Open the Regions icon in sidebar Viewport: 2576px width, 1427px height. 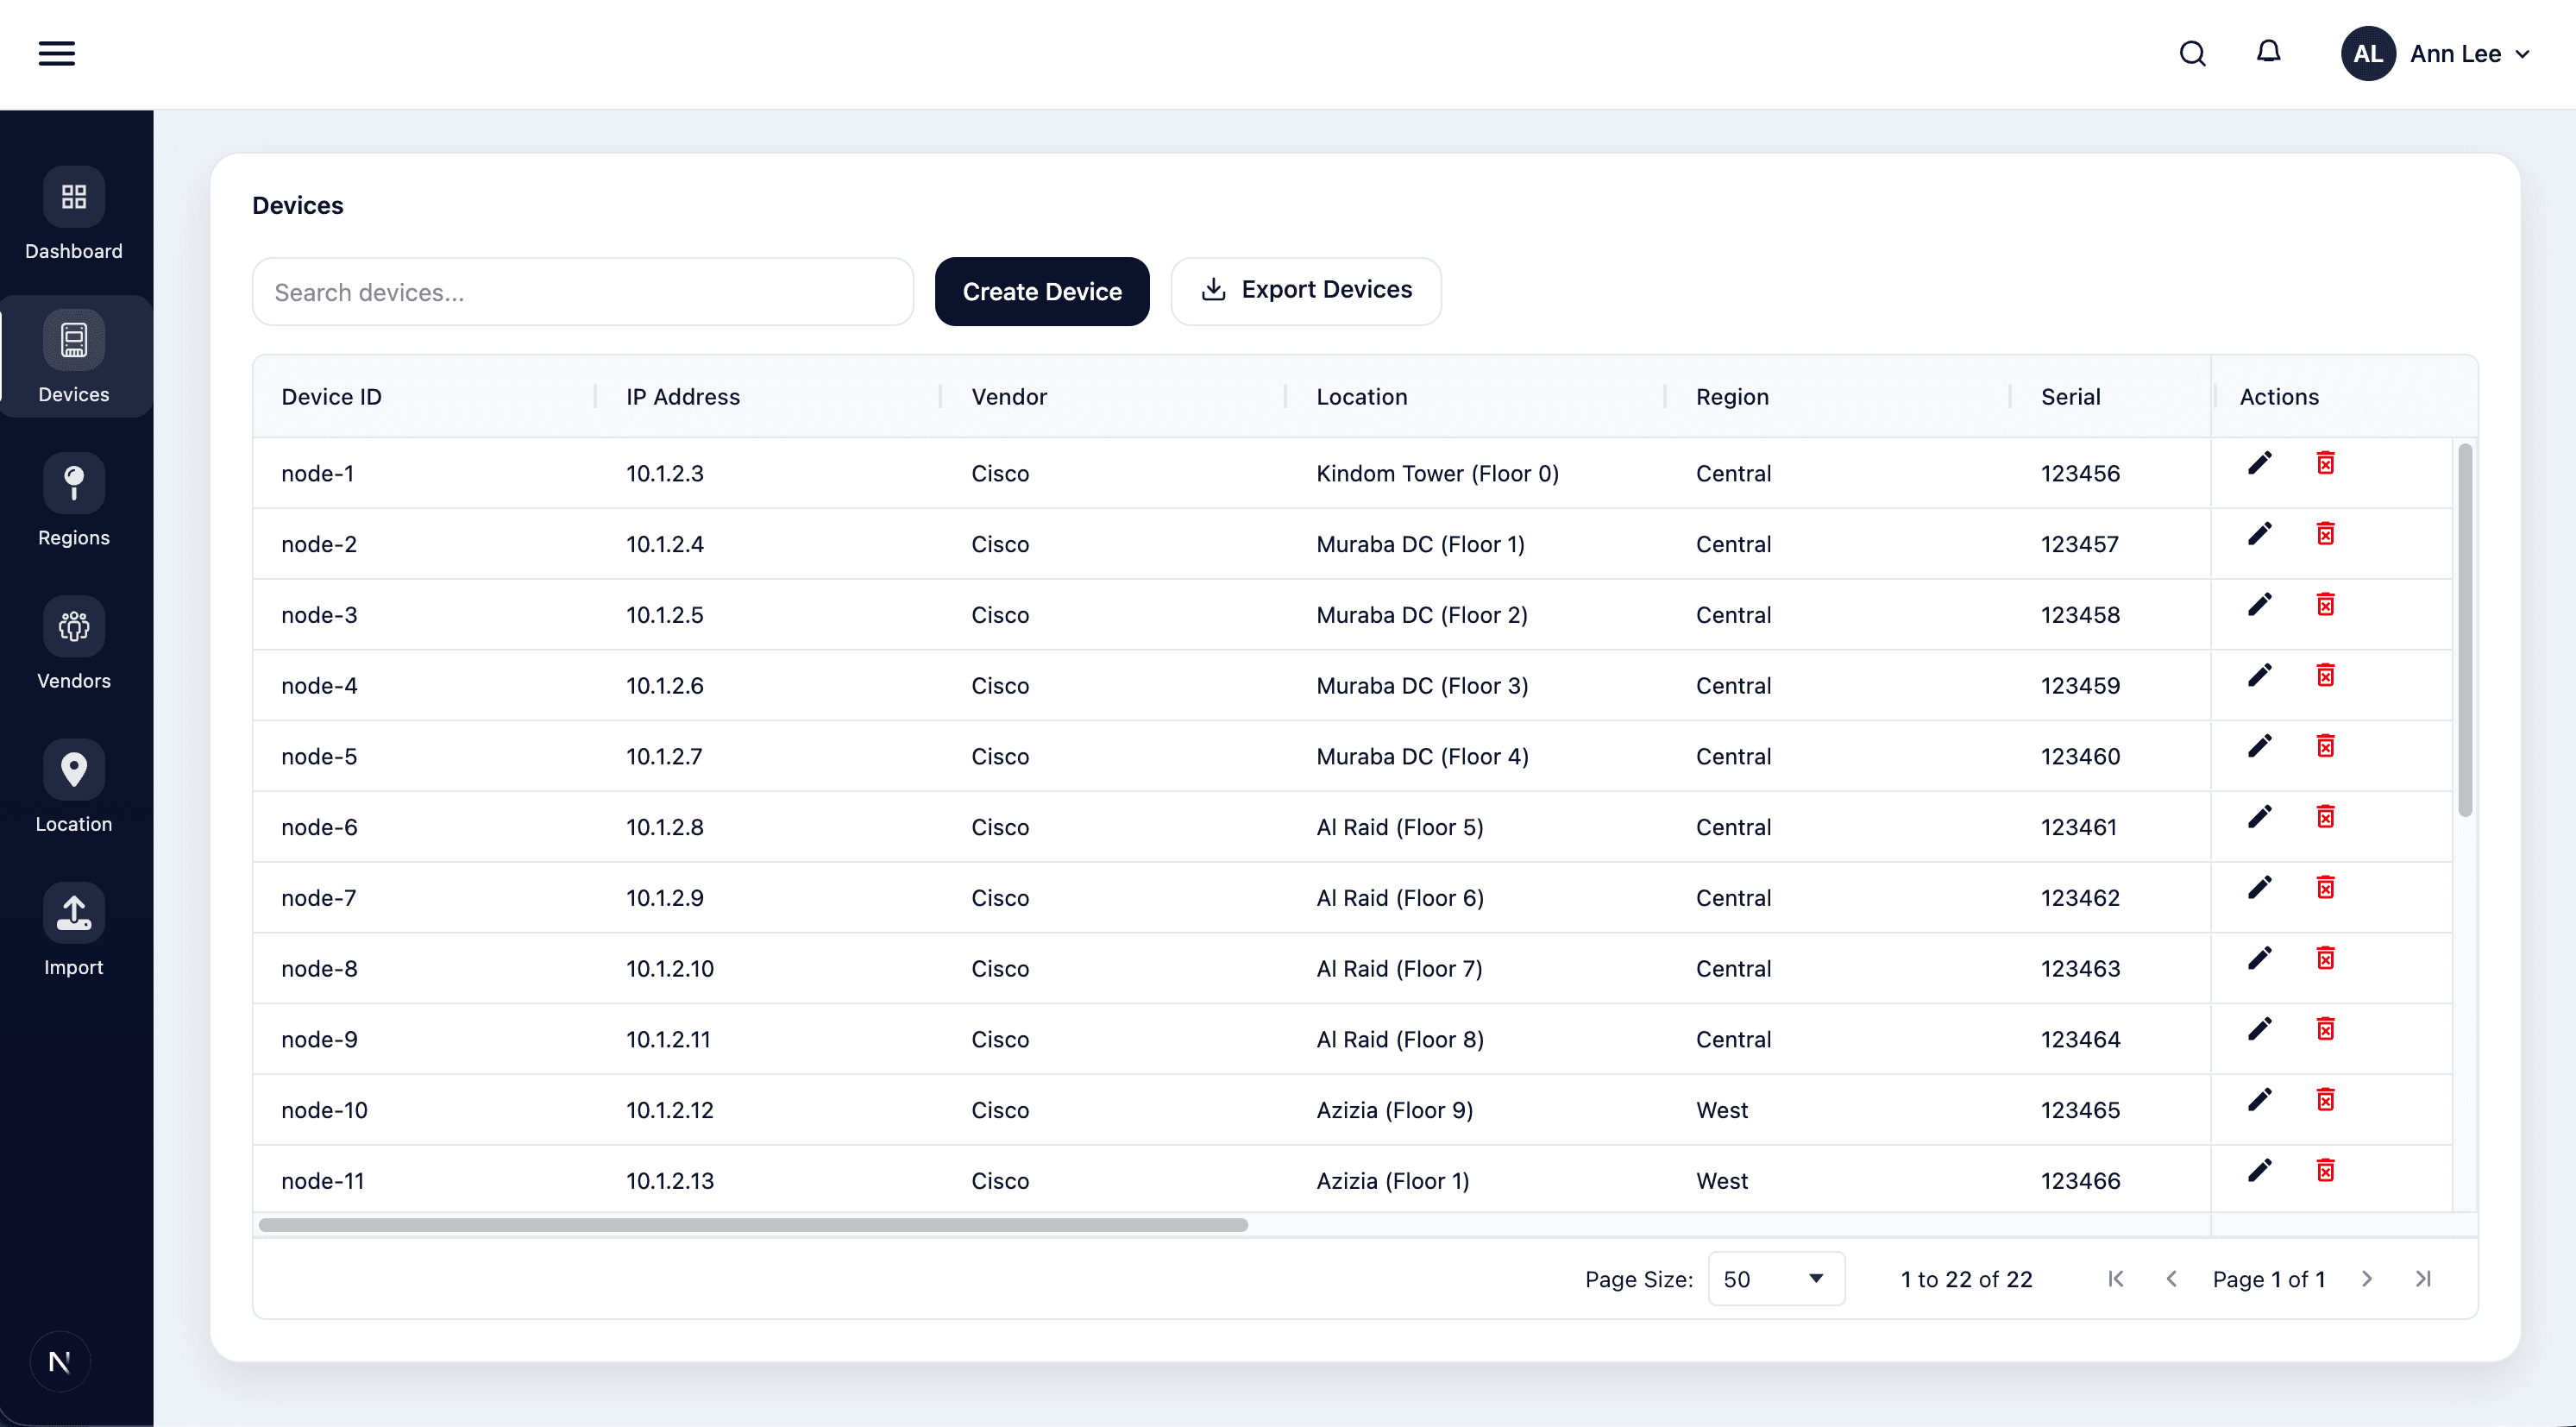pos(74,482)
